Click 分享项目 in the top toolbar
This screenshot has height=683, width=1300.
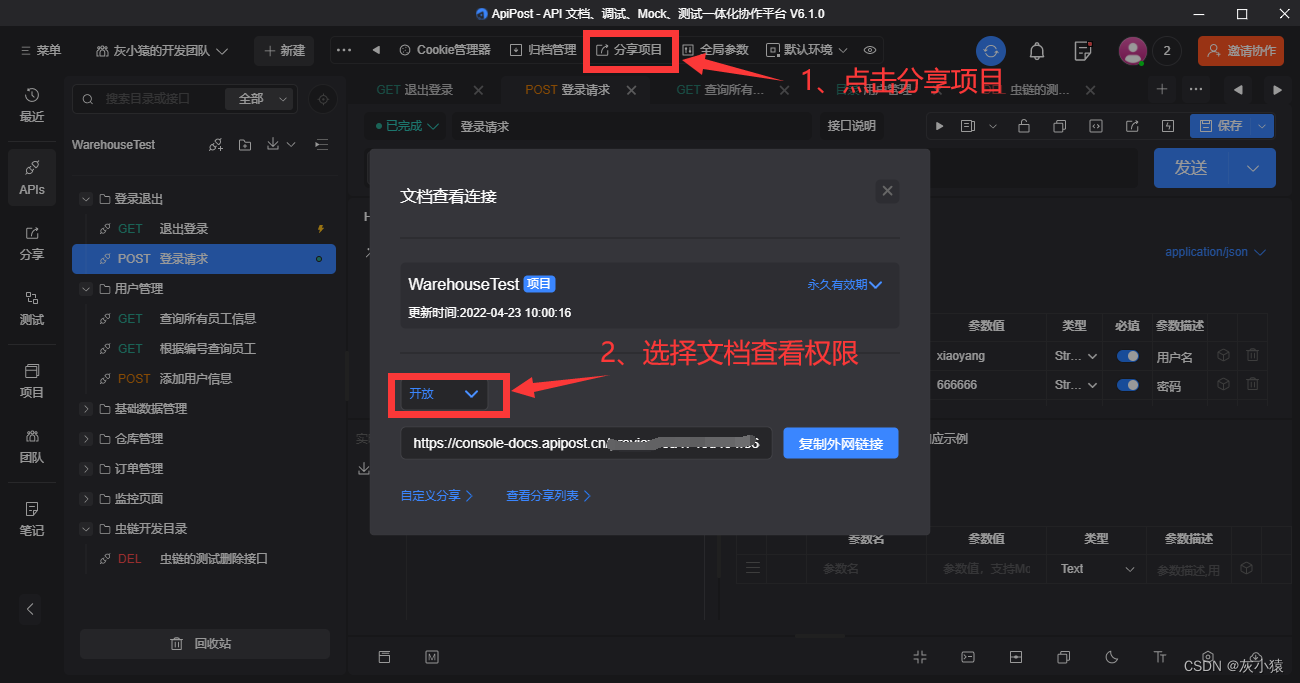point(629,50)
